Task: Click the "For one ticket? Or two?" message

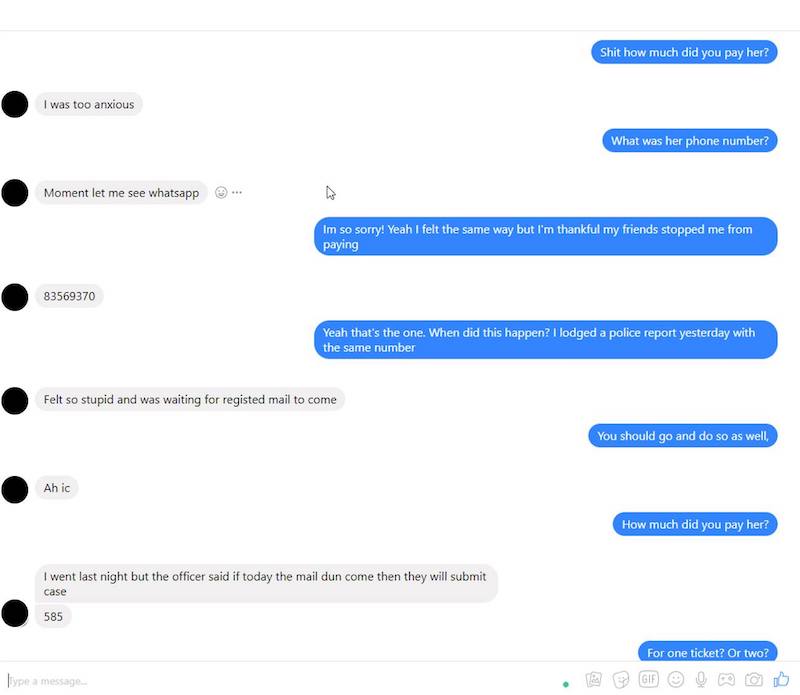Action: pos(708,653)
